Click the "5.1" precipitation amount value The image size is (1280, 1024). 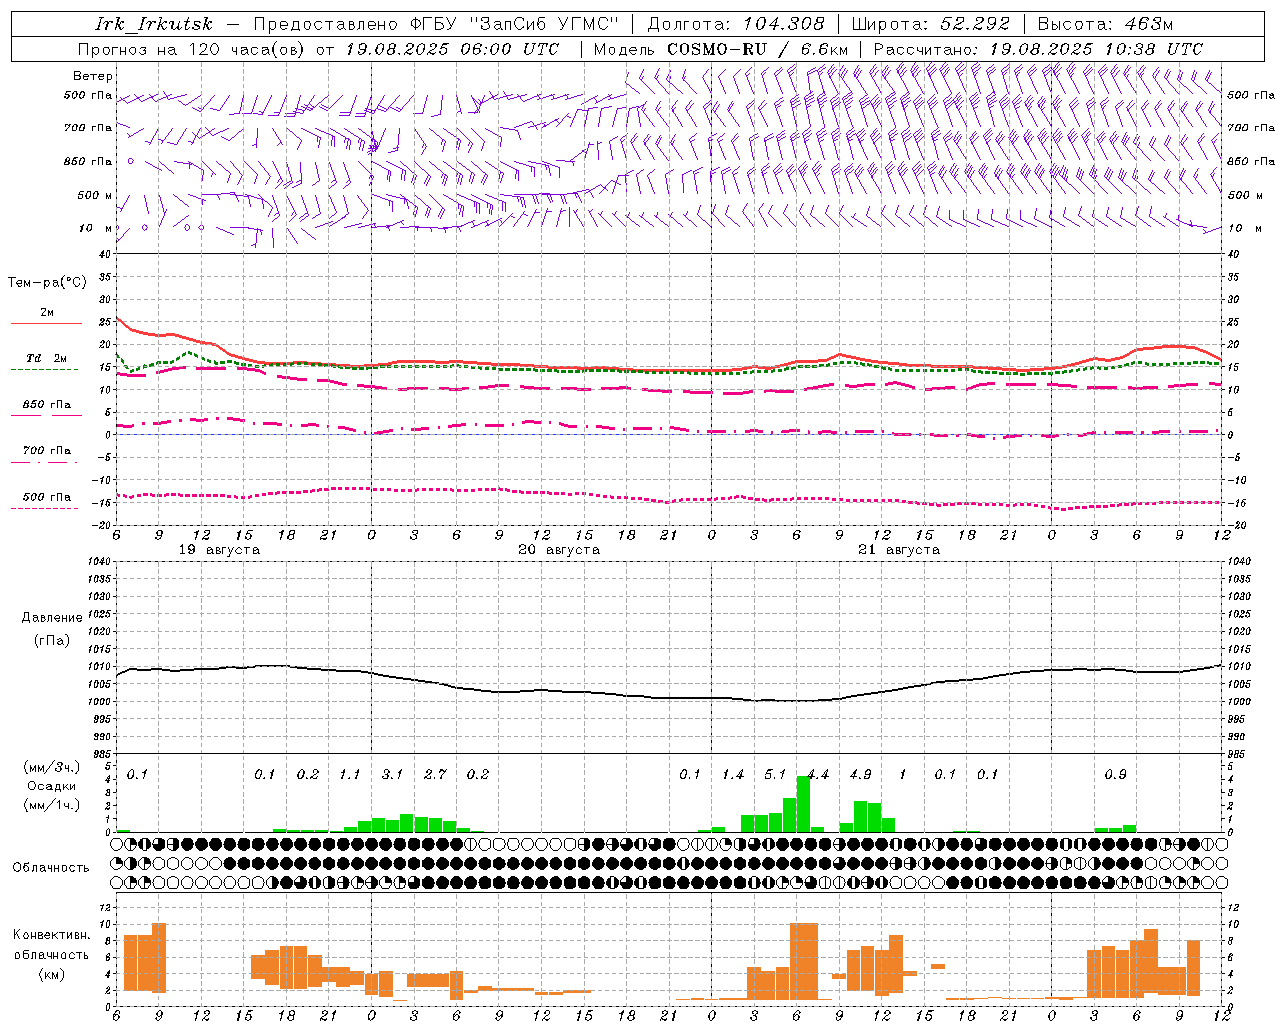pos(775,775)
